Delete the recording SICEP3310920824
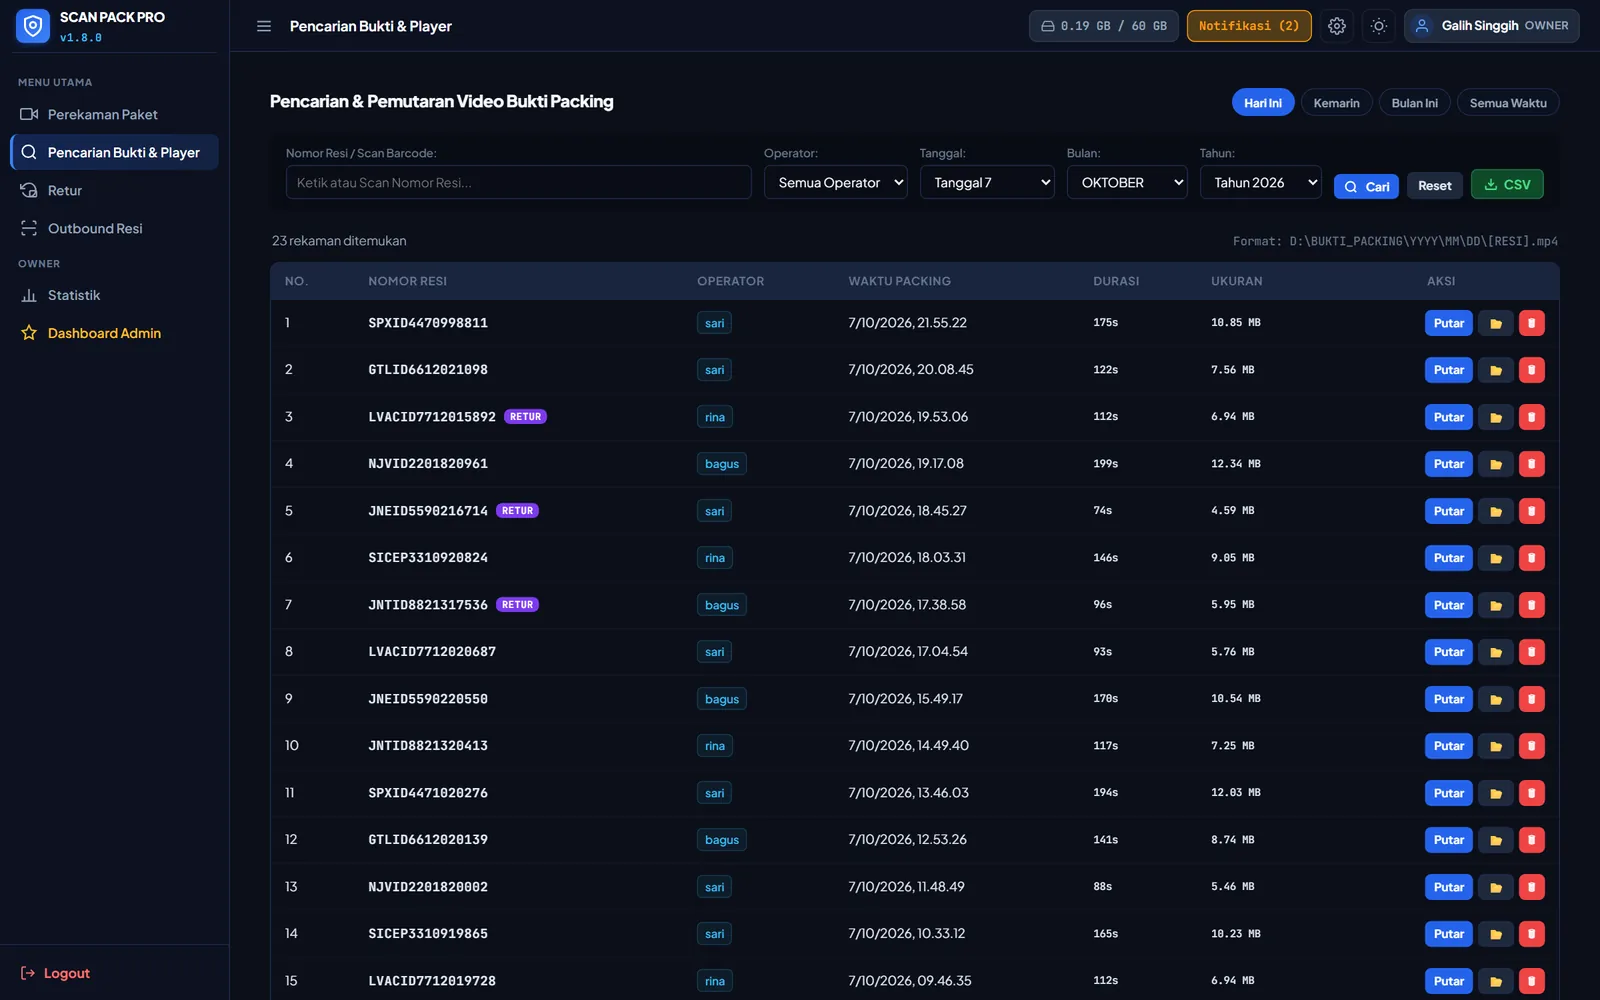1600x1000 pixels. click(1532, 558)
